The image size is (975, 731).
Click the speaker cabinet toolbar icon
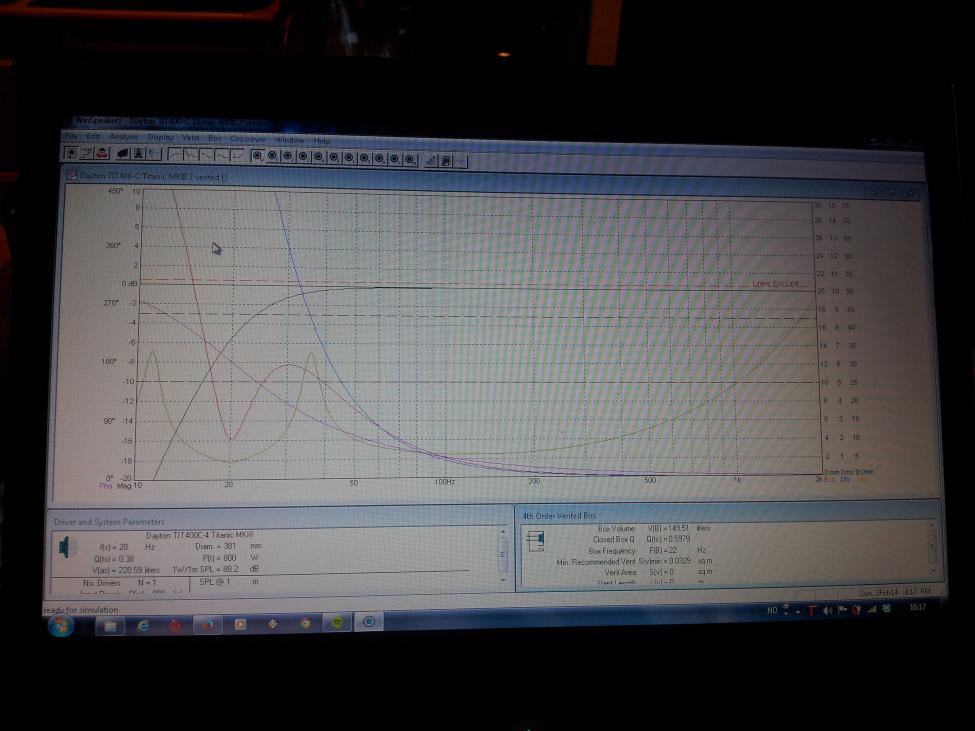point(138,154)
